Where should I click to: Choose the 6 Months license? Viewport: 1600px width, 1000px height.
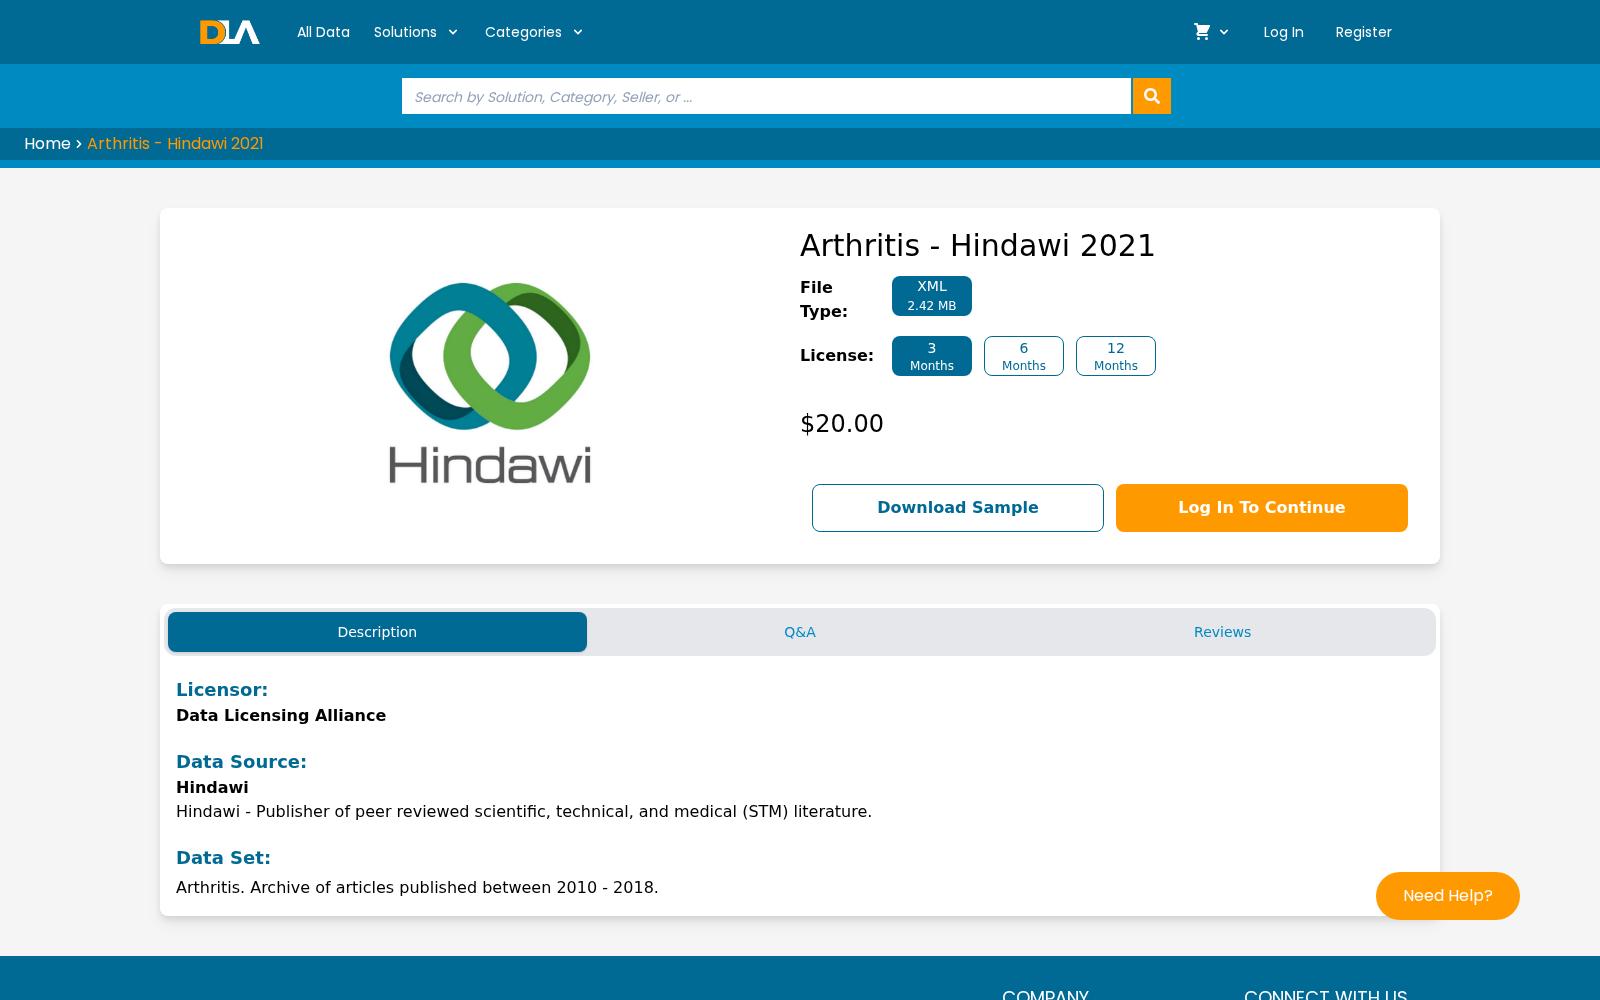pyautogui.click(x=1024, y=356)
